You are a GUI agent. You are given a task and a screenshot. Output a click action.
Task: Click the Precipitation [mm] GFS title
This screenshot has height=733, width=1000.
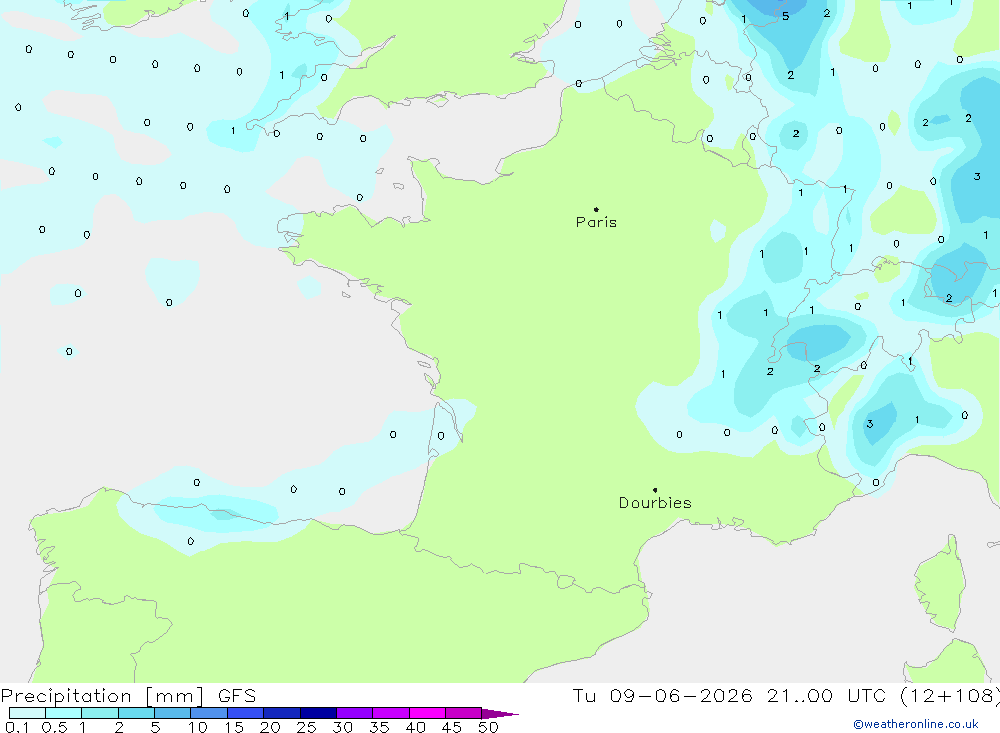(x=128, y=696)
